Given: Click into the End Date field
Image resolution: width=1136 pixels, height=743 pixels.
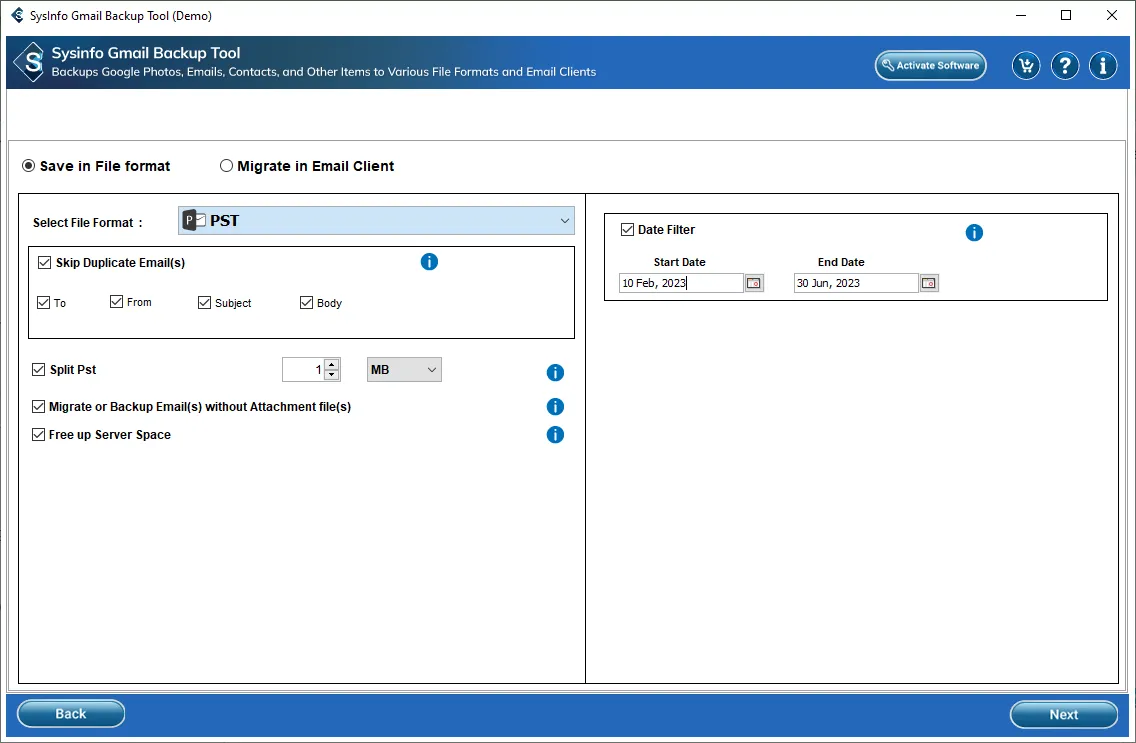Looking at the screenshot, I should (x=855, y=283).
